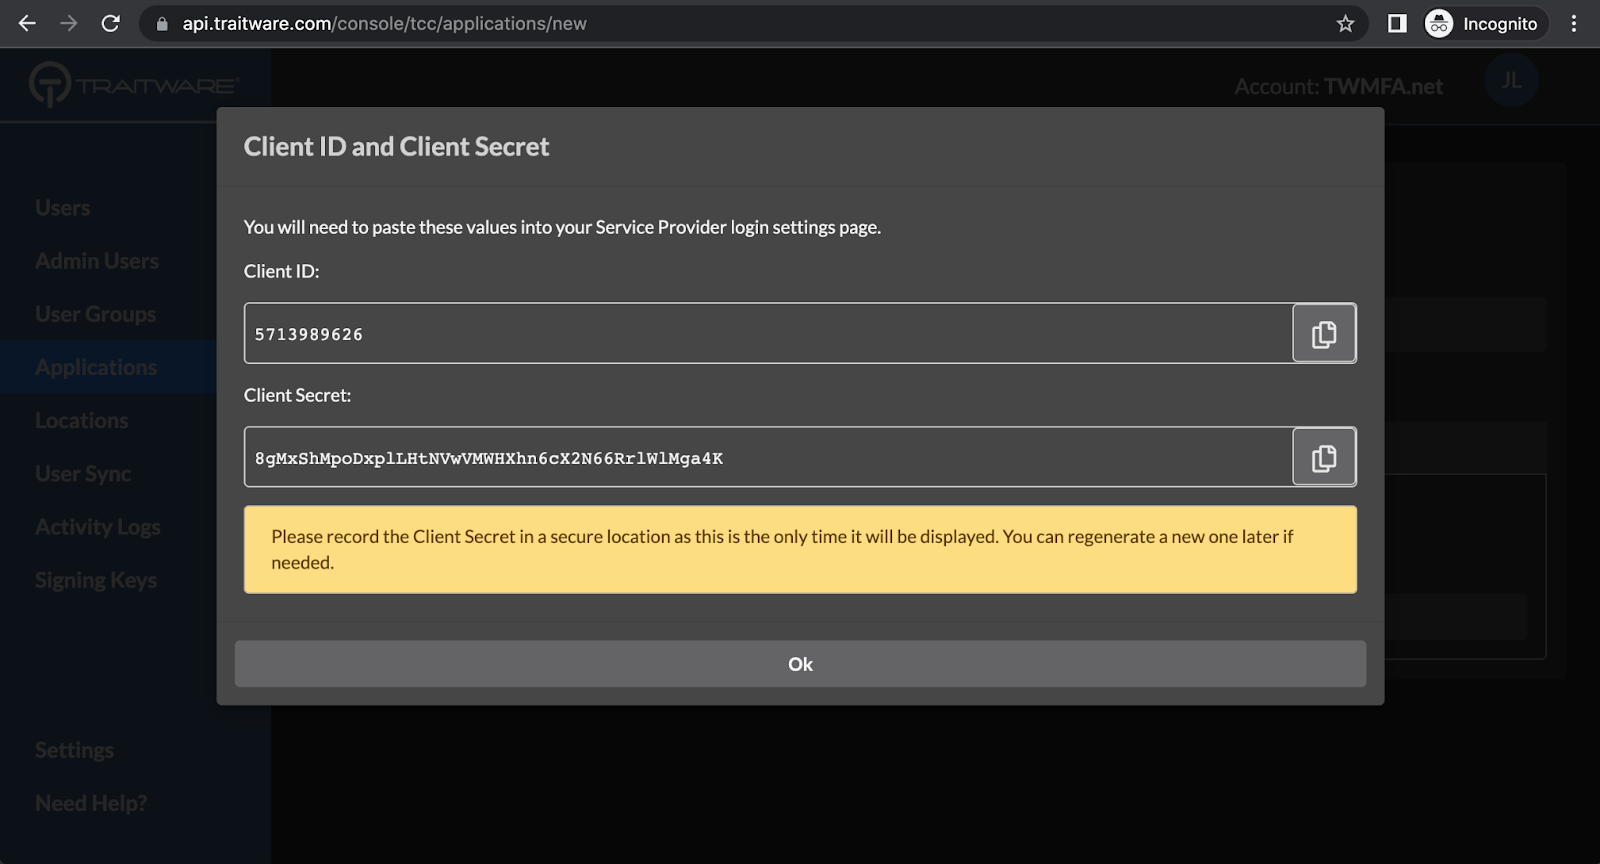Open Applications in the sidebar
Screen dimensions: 1600x864
tap(96, 367)
